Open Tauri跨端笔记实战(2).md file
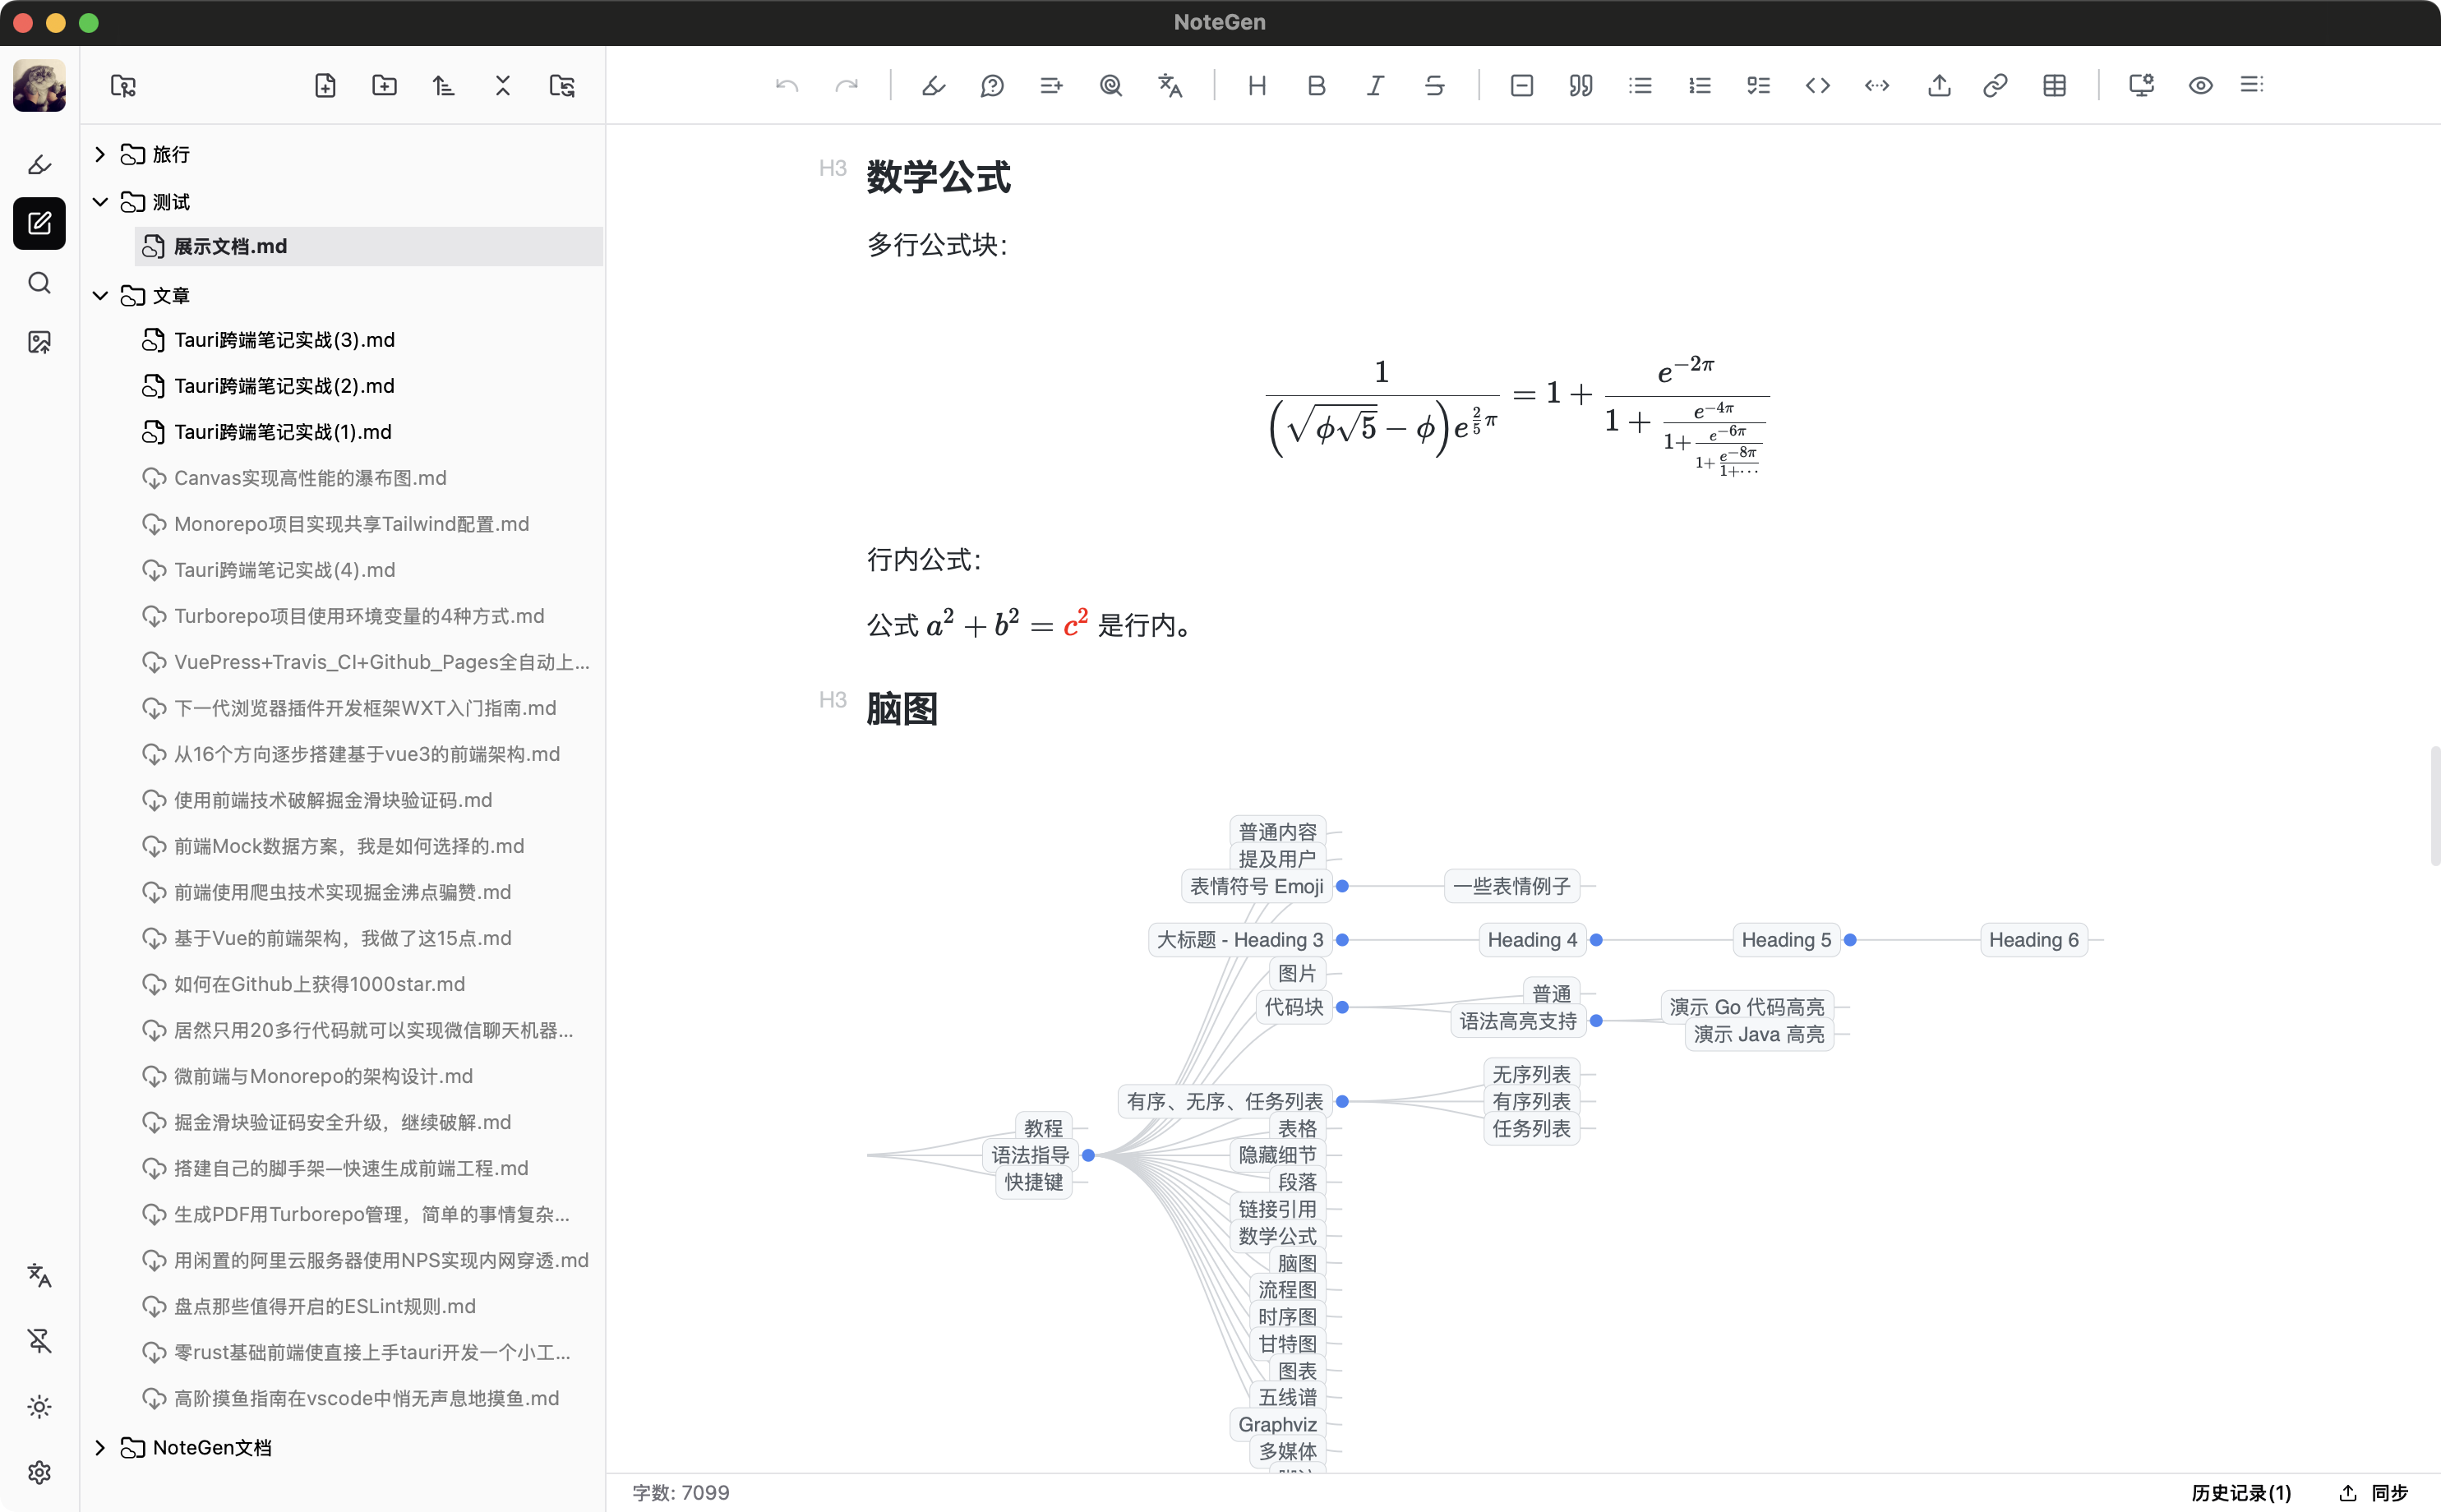 [284, 386]
